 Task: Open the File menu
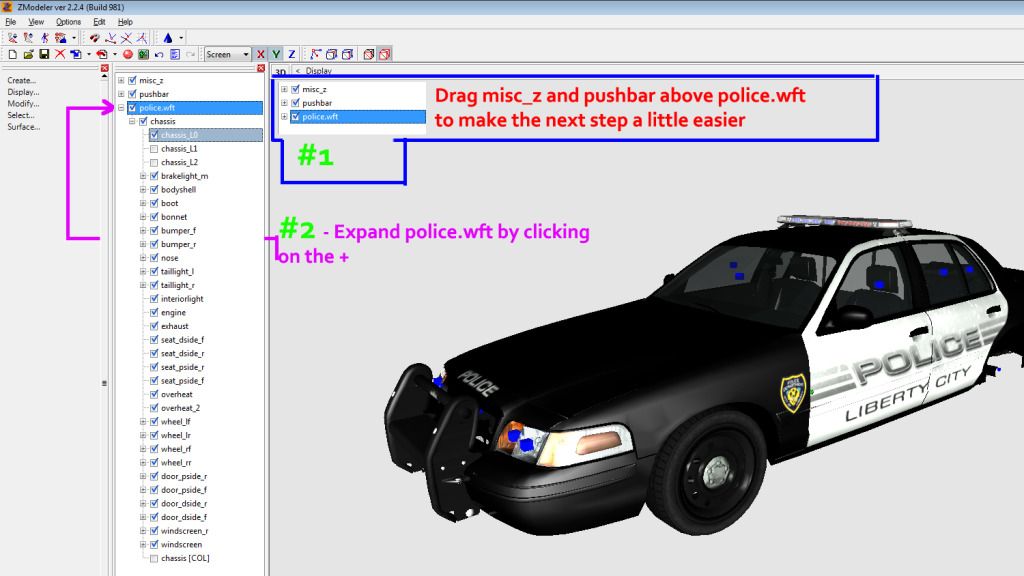point(10,22)
